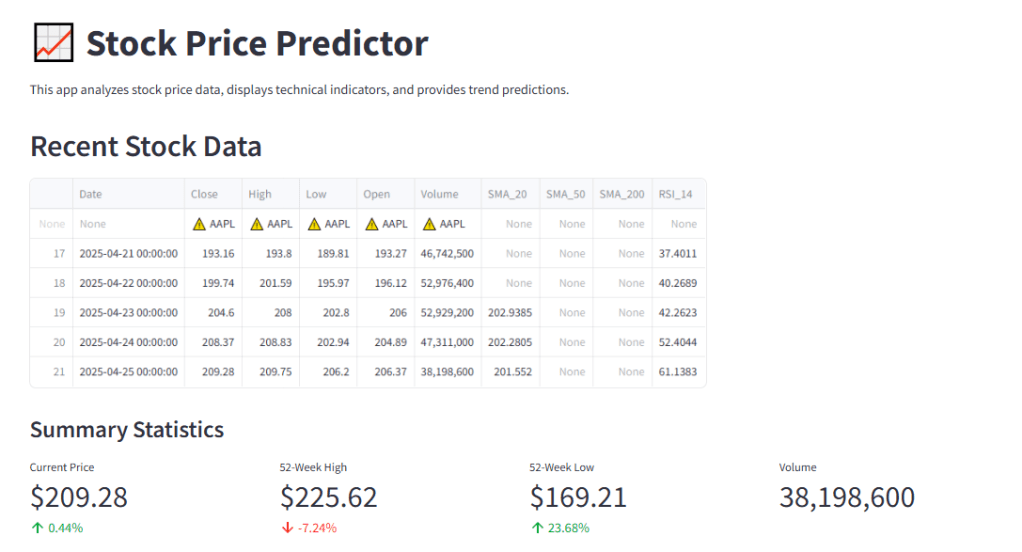Image resolution: width=1022 pixels, height=552 pixels.
Task: Click the green up arrow beside 0.44%
Action: coord(37,528)
